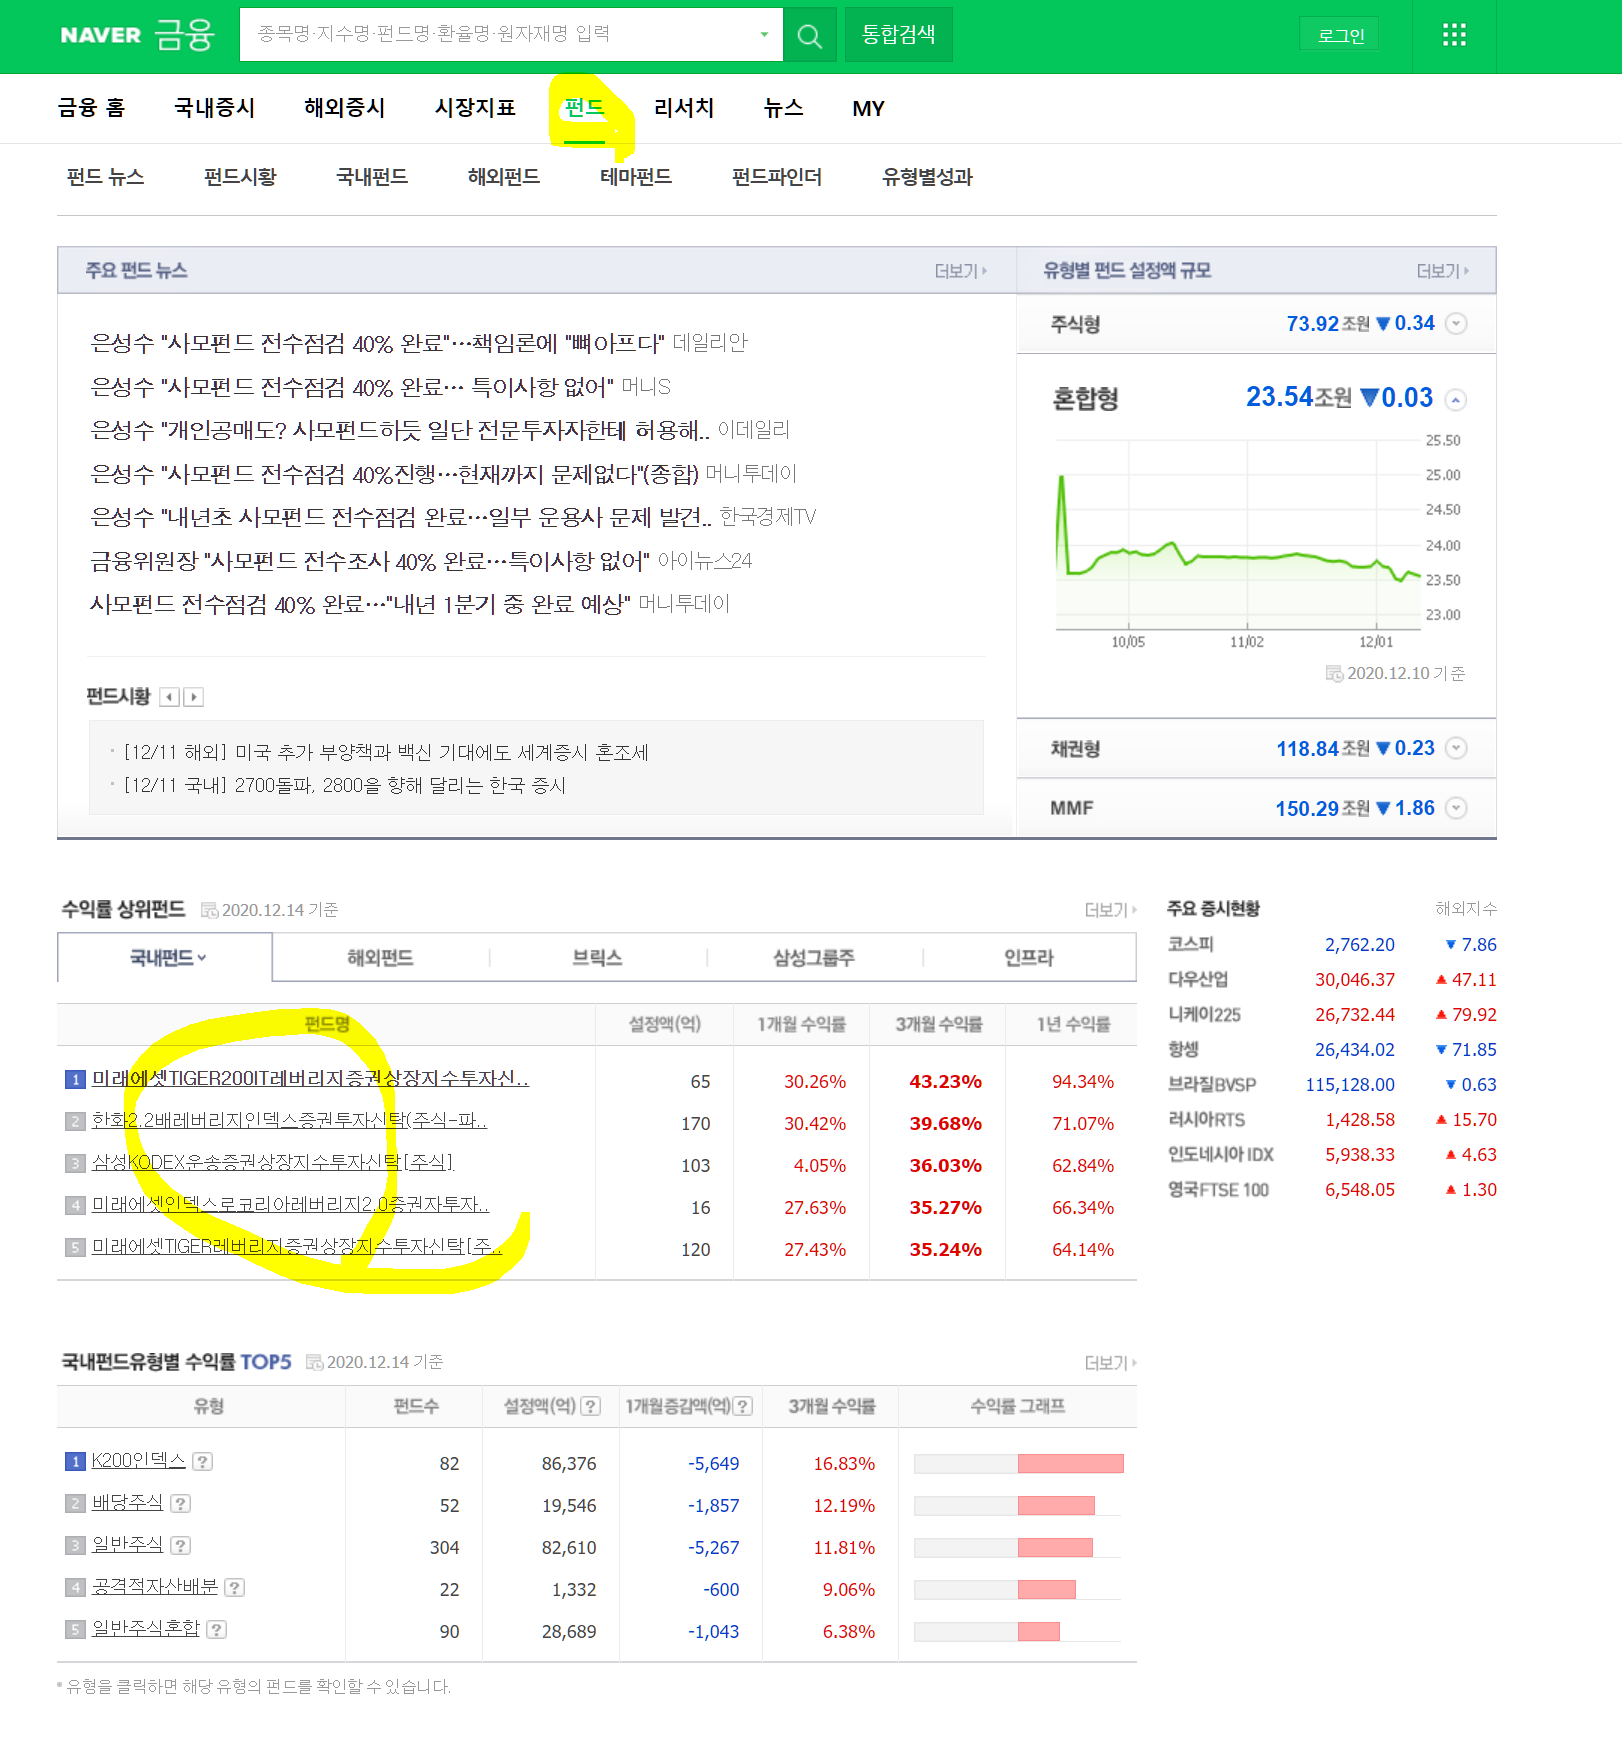Image resolution: width=1622 pixels, height=1751 pixels.
Task: Click previous arrow next to 펀드시황
Action: coord(170,697)
